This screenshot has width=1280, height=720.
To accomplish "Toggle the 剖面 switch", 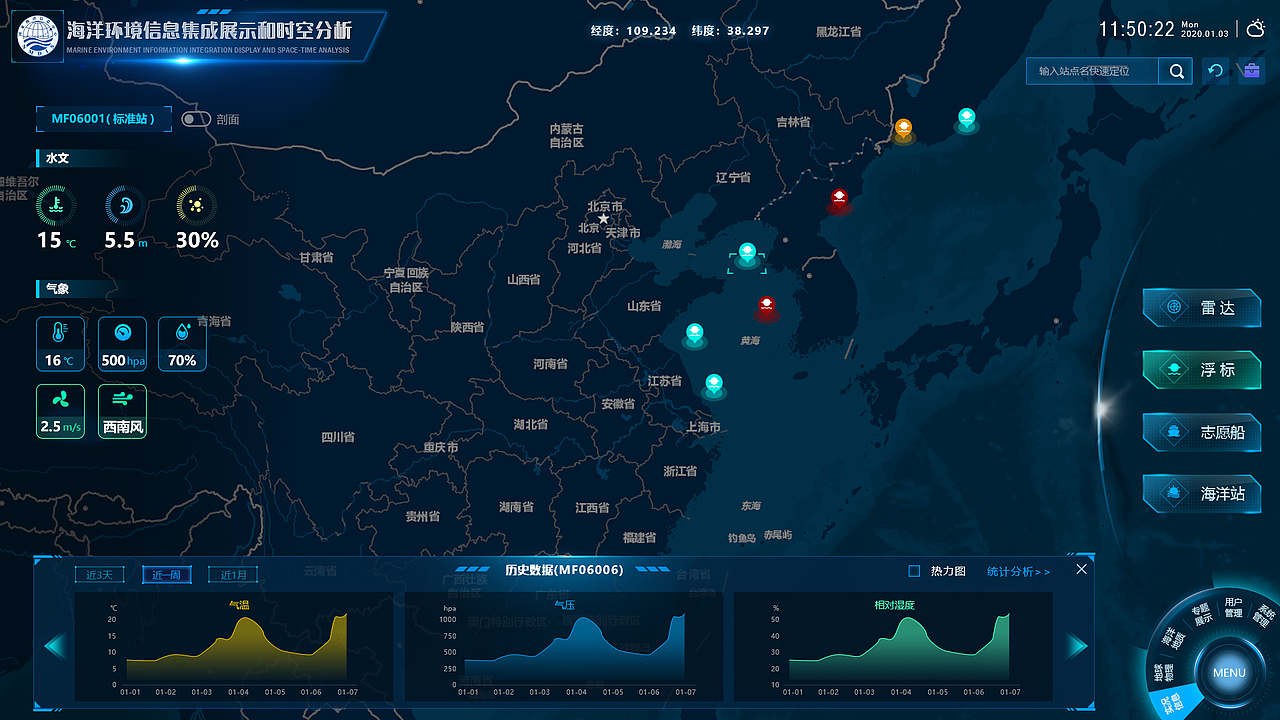I will click(x=195, y=119).
